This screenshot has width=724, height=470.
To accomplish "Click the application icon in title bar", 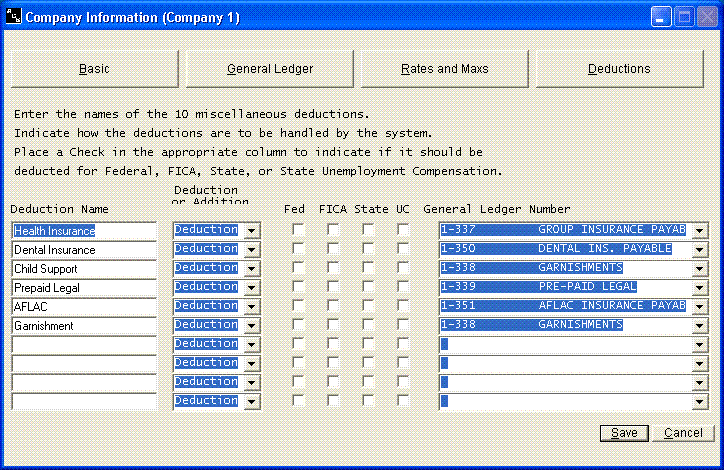I will tap(12, 17).
